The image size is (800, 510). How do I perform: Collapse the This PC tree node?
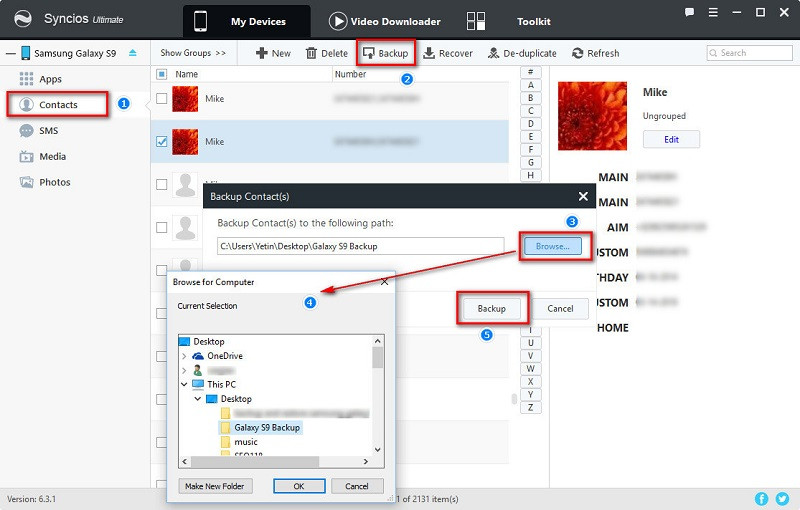[x=184, y=385]
